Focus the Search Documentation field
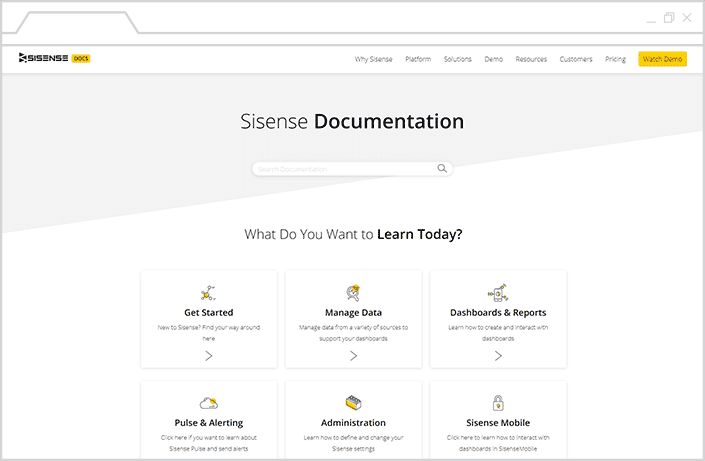Screen dimensions: 705x461 point(352,169)
